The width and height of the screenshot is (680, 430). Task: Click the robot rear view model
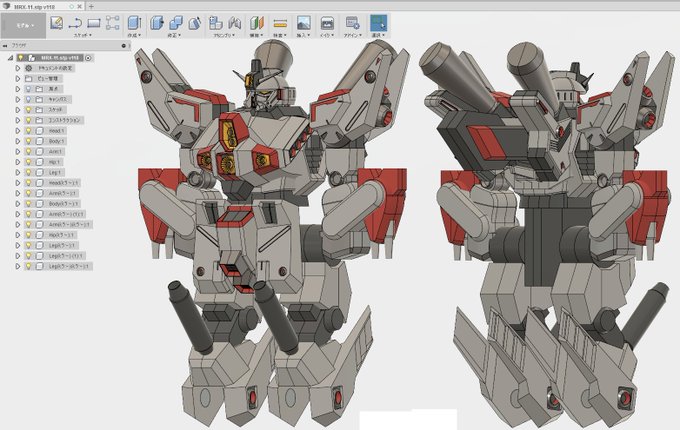tap(546, 234)
